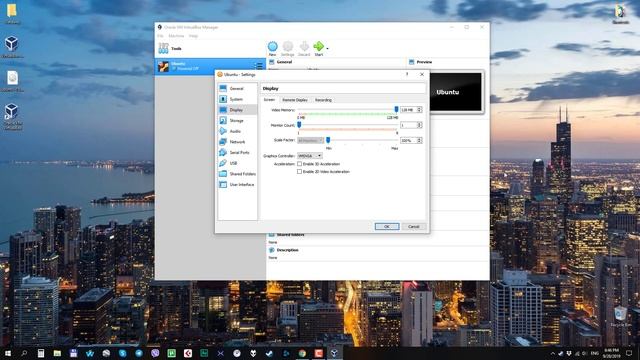Enable 2D Video Acceleration checkbox
Viewport: 640px width, 360px height.
click(x=300, y=172)
